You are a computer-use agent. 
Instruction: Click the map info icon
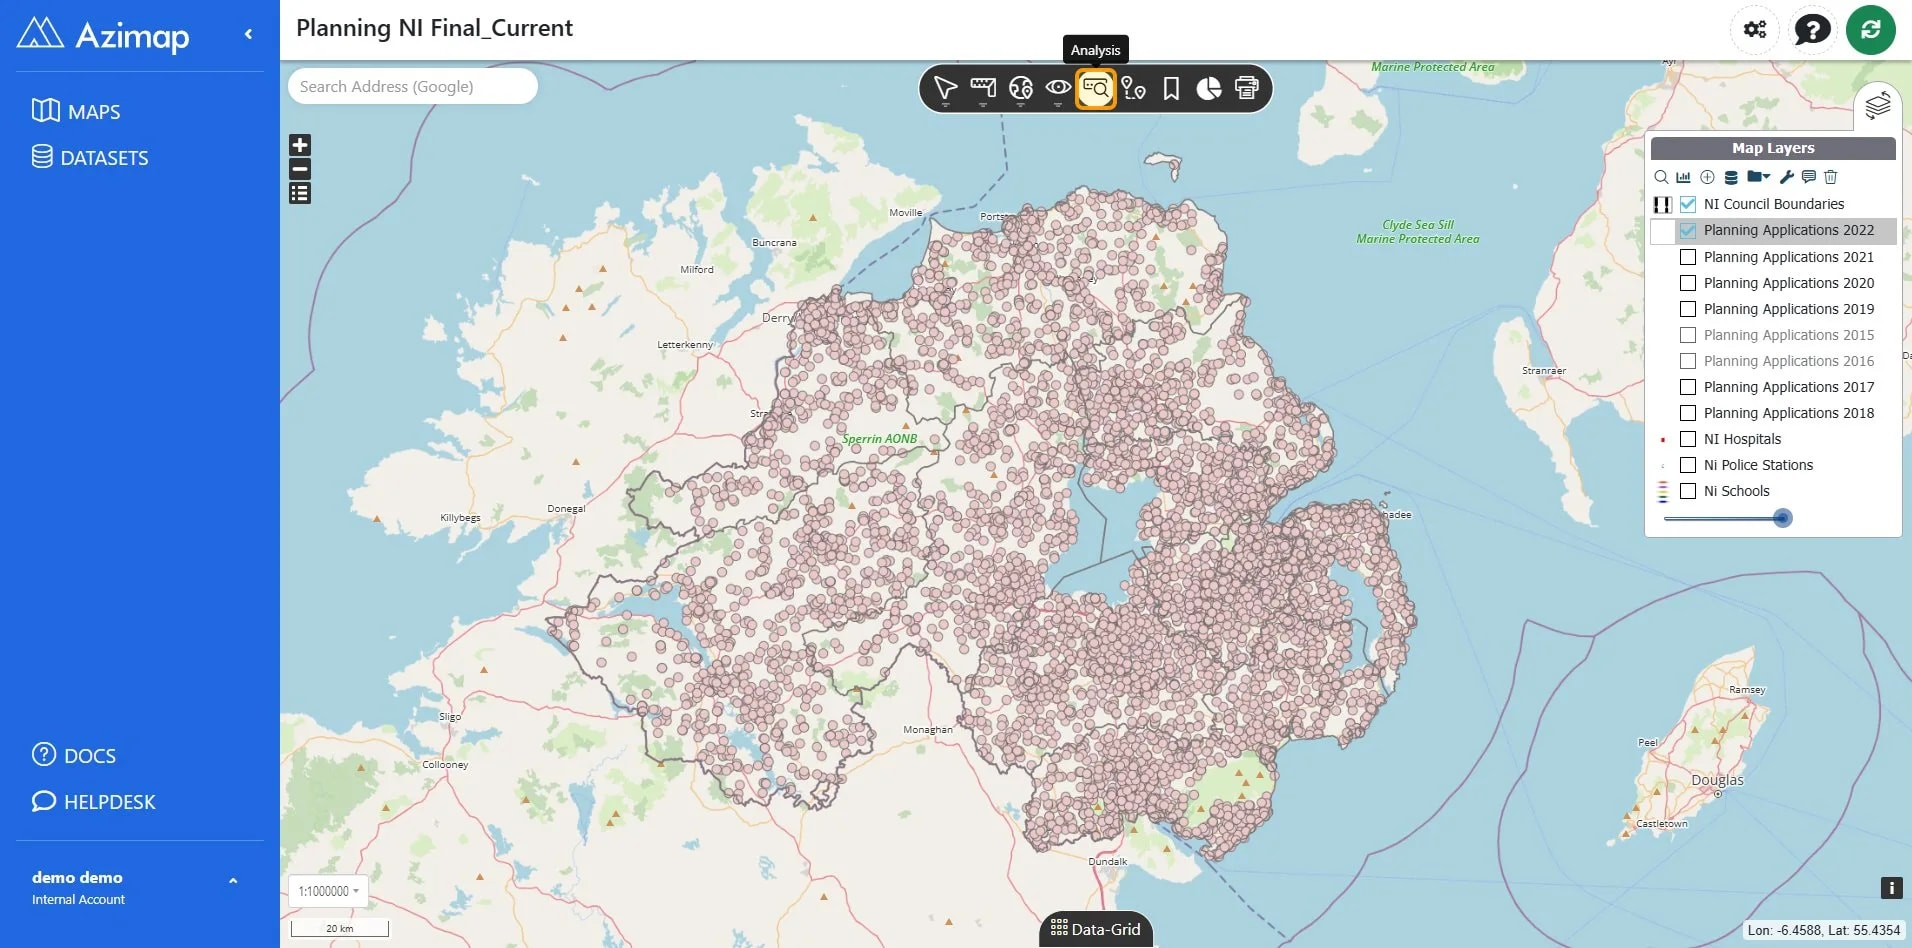tap(1891, 887)
